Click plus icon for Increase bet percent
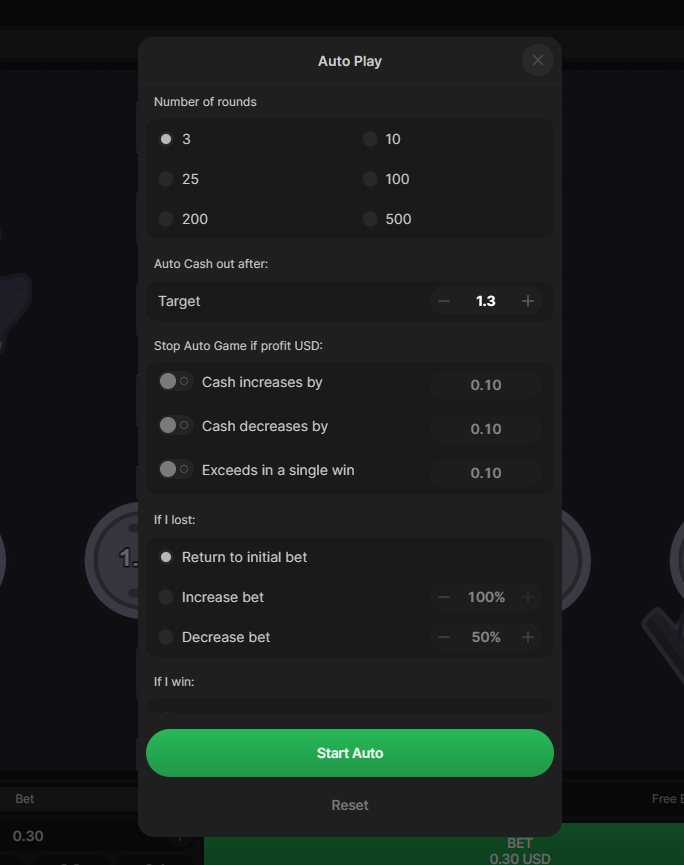The image size is (684, 865). click(528, 597)
